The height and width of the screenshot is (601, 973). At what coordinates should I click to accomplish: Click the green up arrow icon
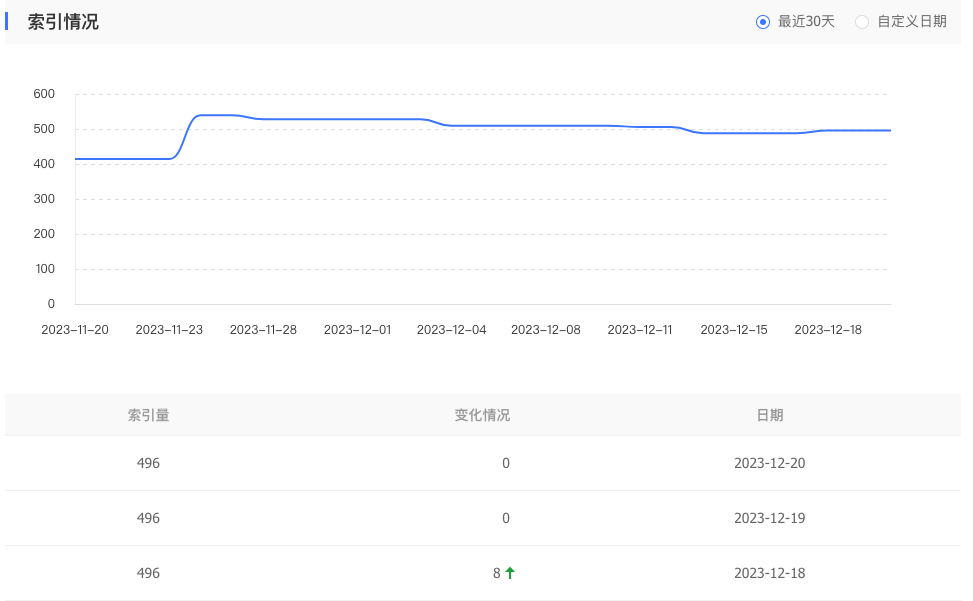(x=510, y=573)
